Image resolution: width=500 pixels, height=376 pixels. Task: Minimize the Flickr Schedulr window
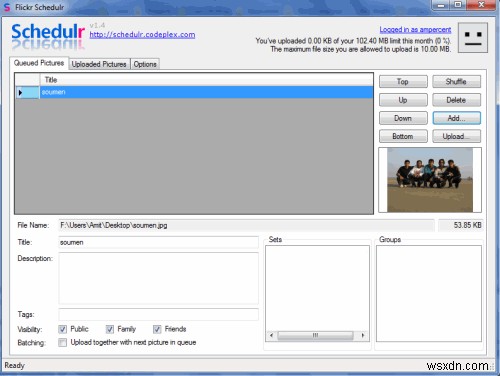[x=441, y=5]
